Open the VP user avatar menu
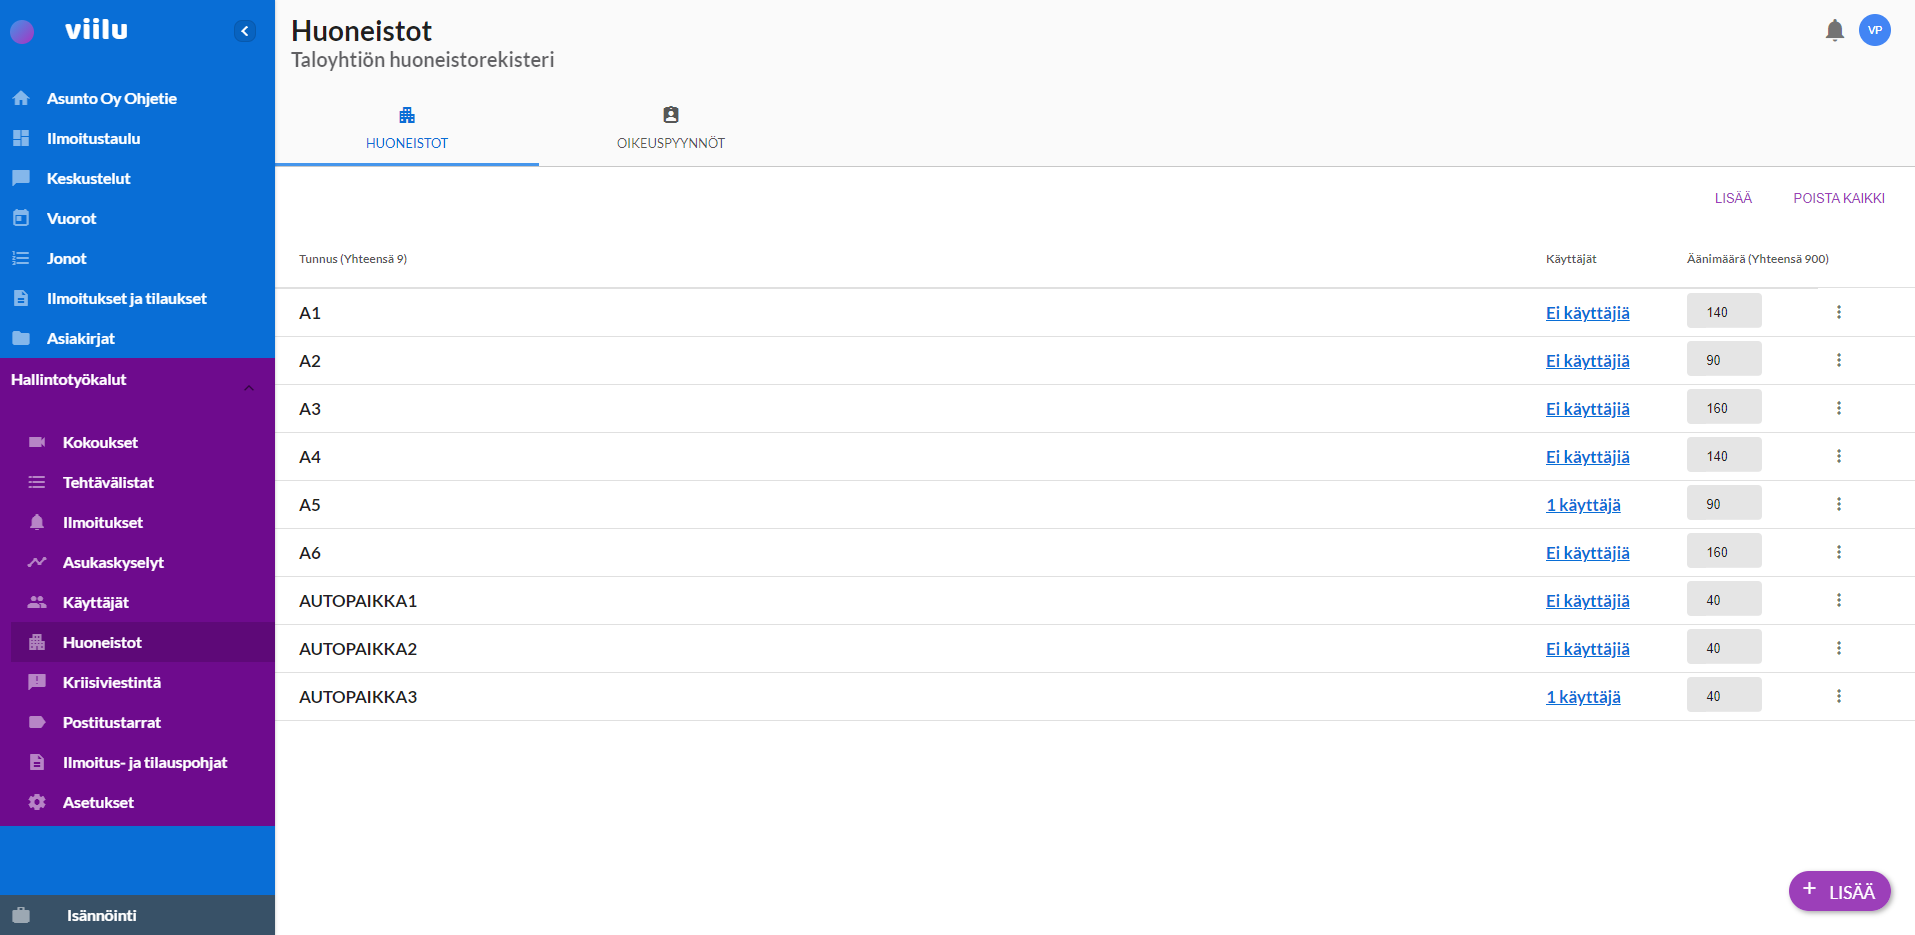The height and width of the screenshot is (935, 1915). tap(1874, 30)
